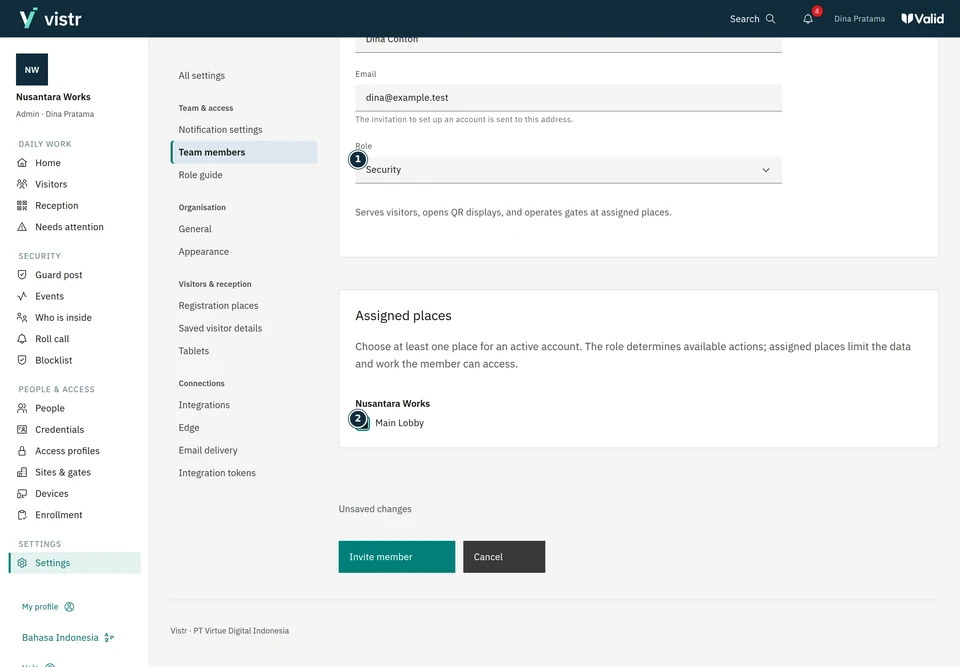Click the Reception QR icon

tap(22, 206)
